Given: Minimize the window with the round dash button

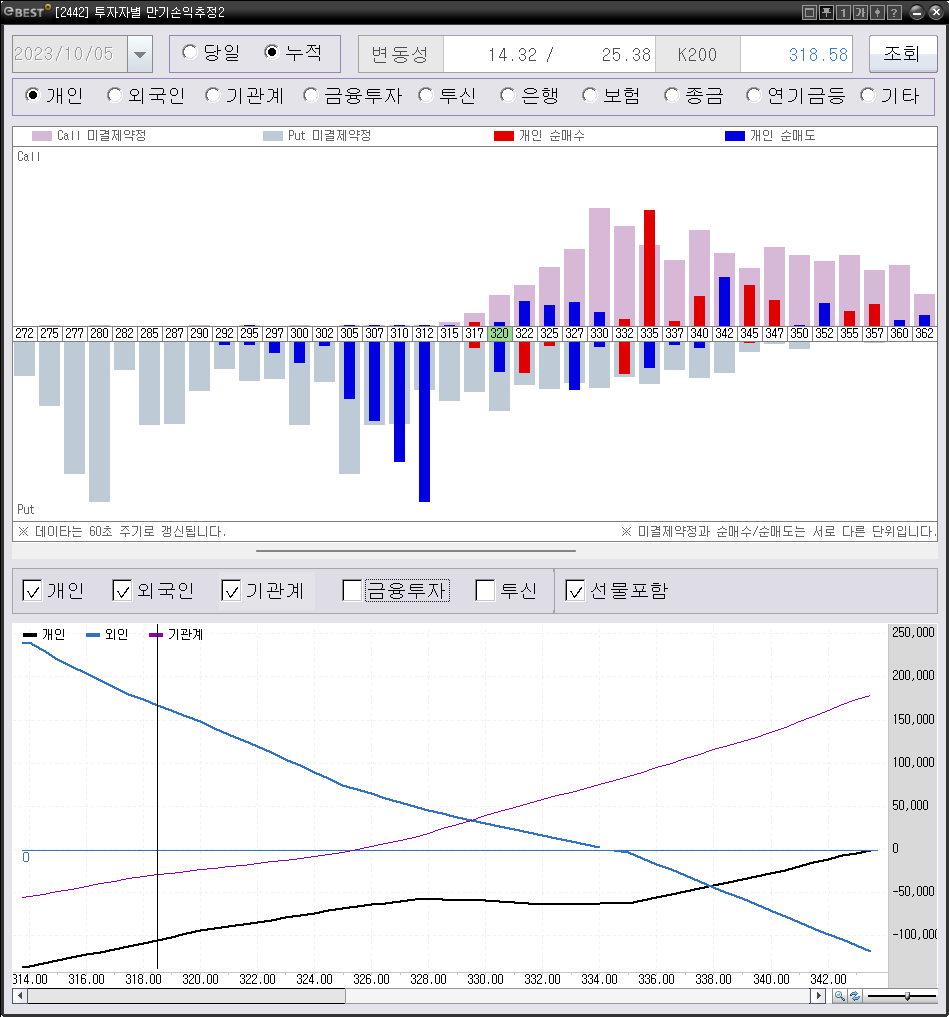Looking at the screenshot, I should (916, 12).
